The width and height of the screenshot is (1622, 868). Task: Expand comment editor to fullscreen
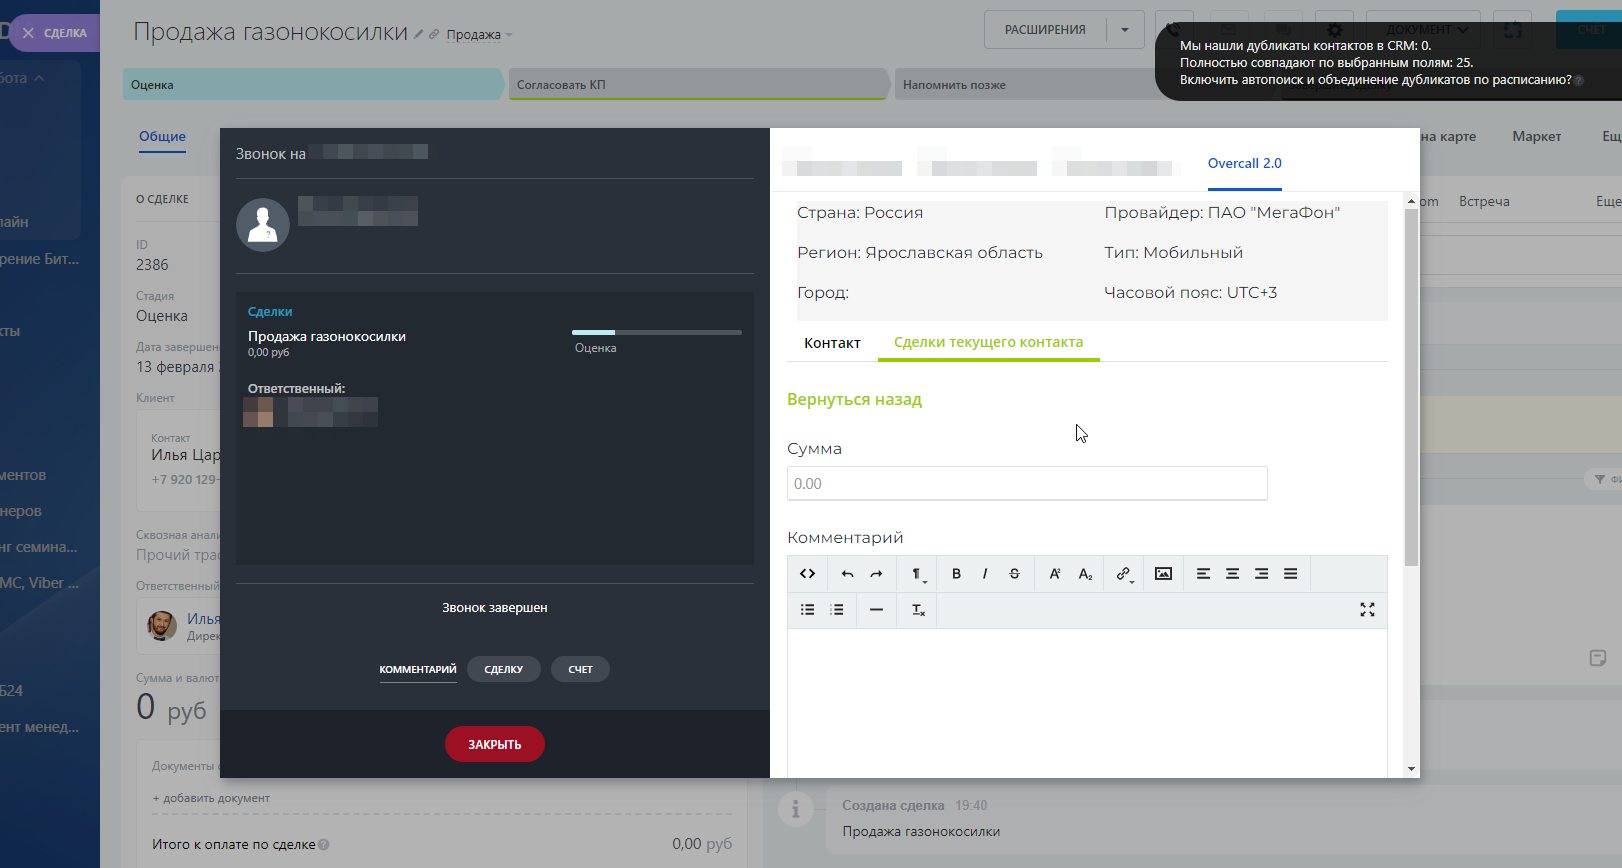click(x=1367, y=610)
